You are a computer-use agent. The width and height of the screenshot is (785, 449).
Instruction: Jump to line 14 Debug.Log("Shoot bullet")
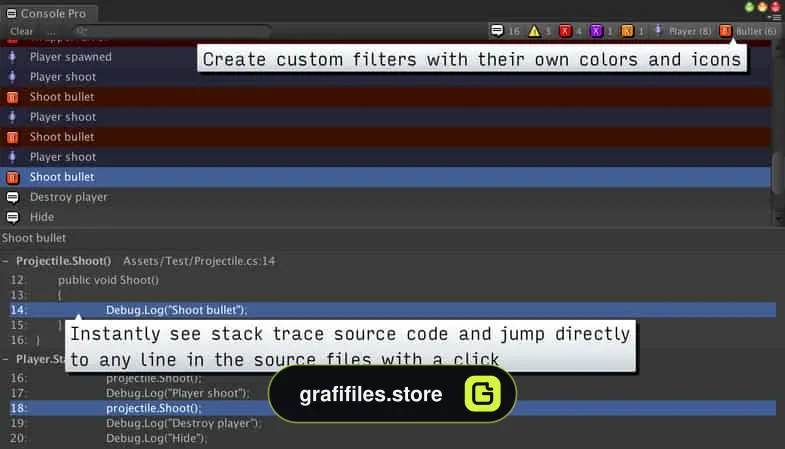click(x=392, y=310)
